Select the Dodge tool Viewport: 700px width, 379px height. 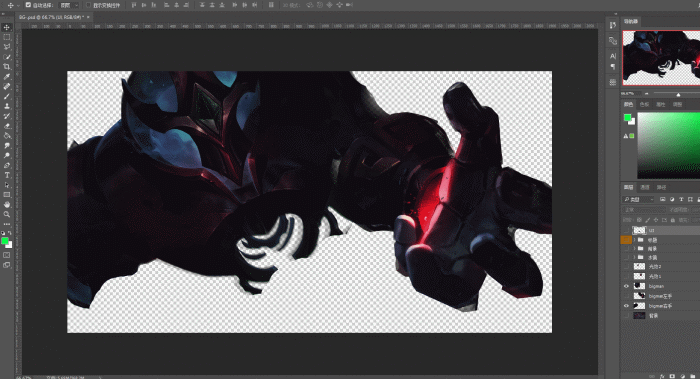7,155
